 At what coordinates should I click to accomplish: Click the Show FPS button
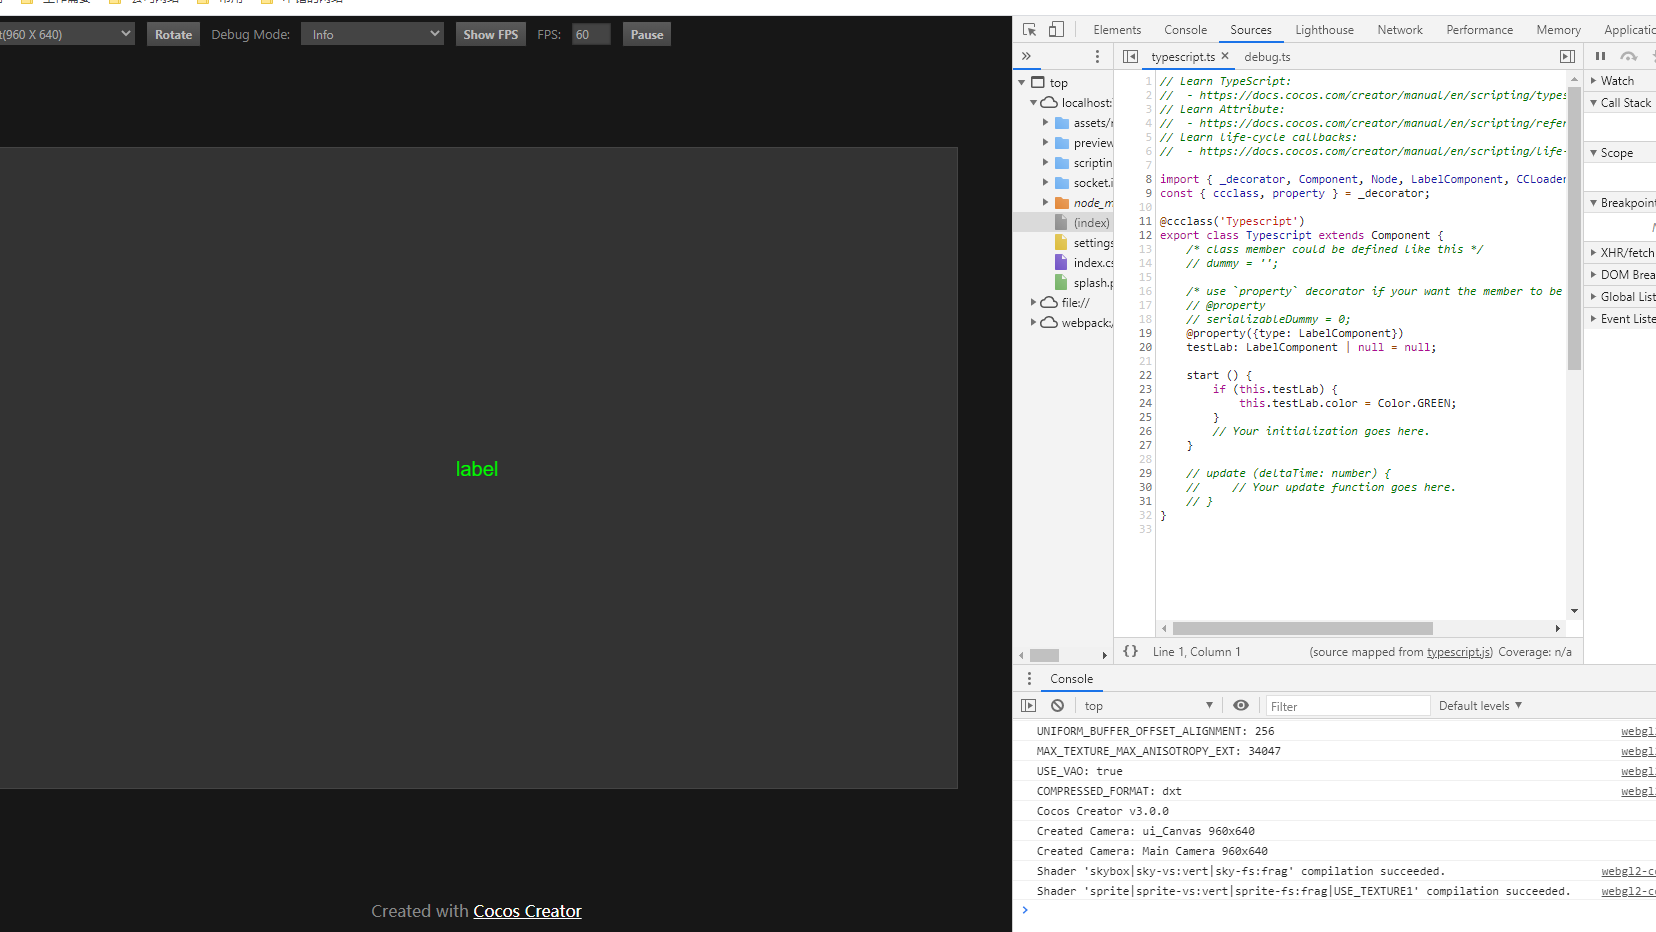(490, 34)
